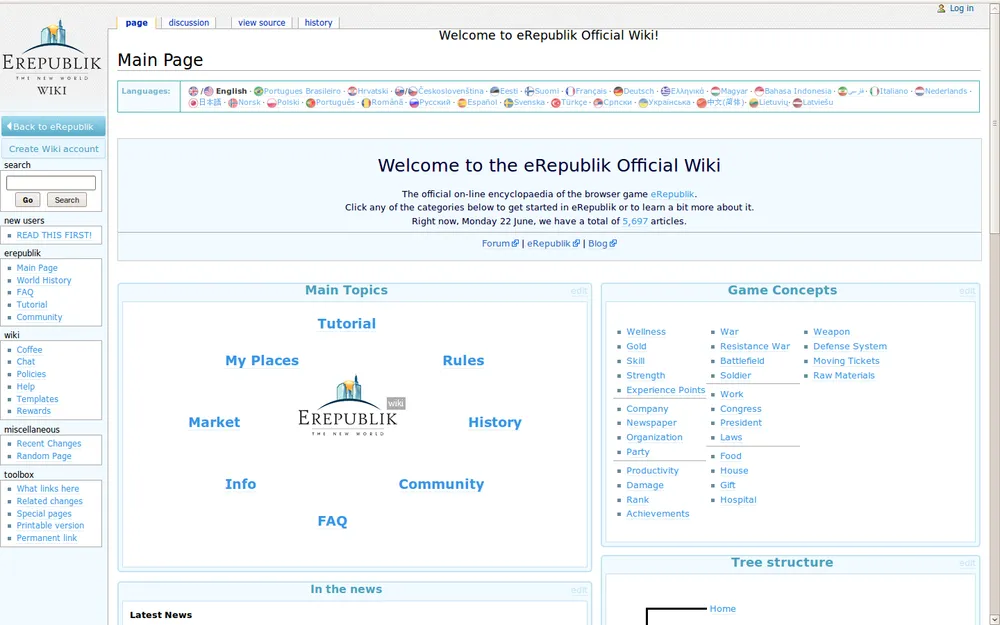Viewport: 1000px width, 625px height.
Task: Open Tutorial in Main Topics
Action: click(x=347, y=323)
